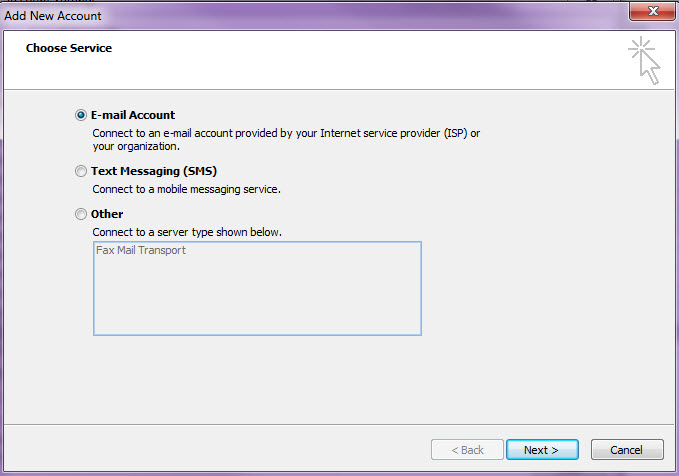The width and height of the screenshot is (679, 476).
Task: Choose the Text Messaging (SMS) option
Action: click(x=81, y=171)
